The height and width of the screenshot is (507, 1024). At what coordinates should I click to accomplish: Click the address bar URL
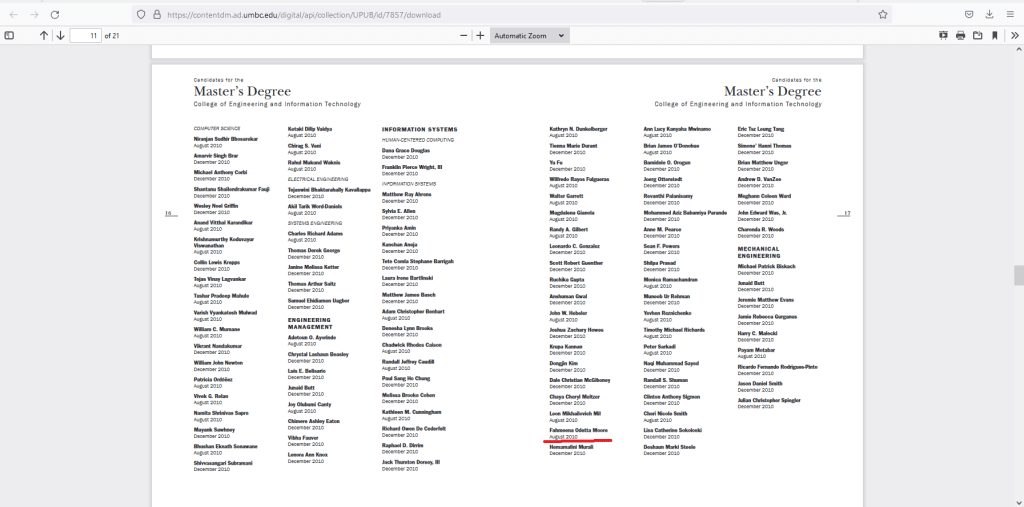[300, 14]
